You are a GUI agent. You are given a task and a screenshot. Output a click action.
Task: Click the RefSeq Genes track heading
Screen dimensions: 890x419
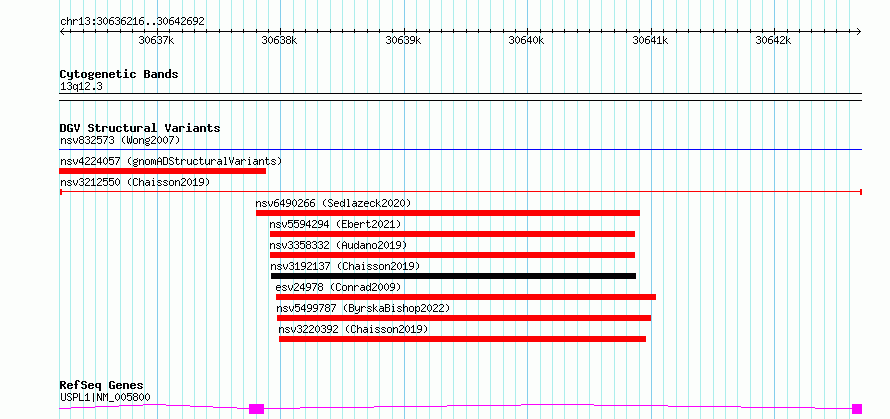click(101, 385)
